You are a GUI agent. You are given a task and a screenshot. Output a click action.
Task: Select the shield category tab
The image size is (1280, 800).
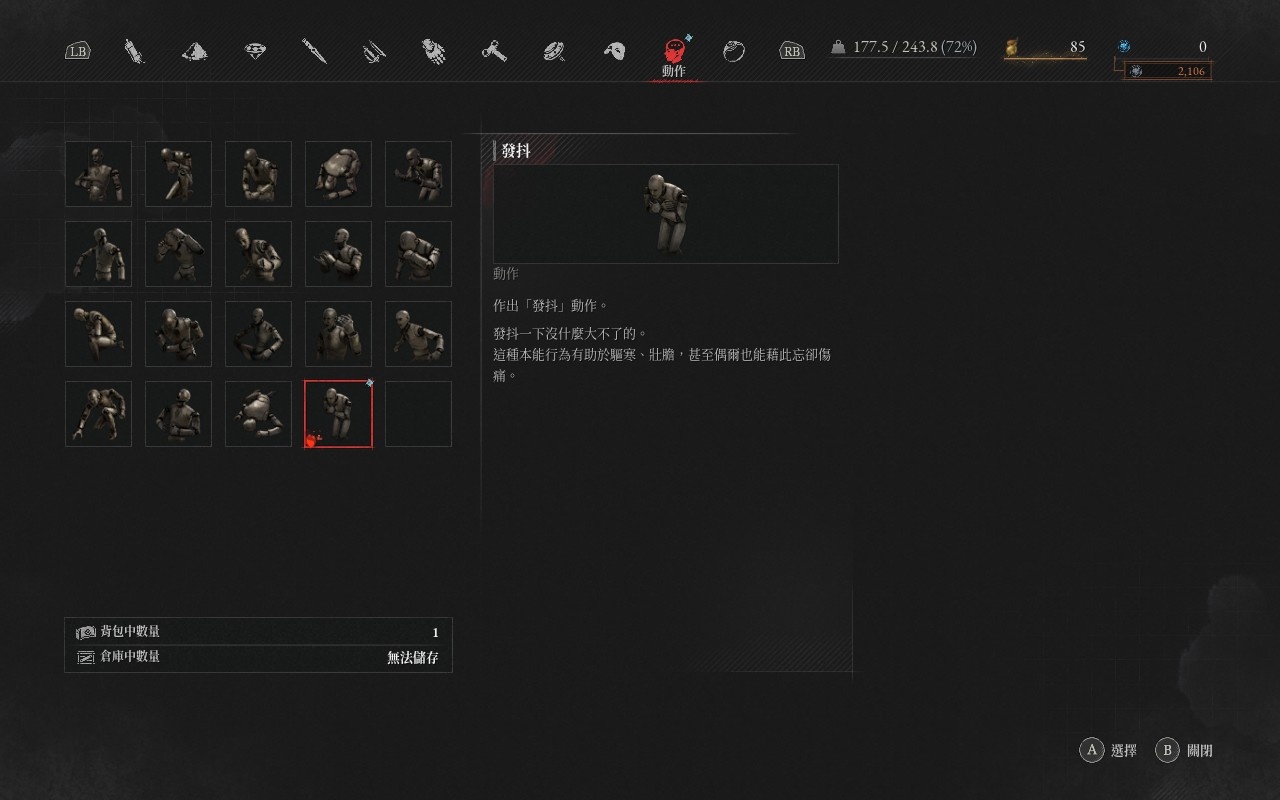[555, 51]
